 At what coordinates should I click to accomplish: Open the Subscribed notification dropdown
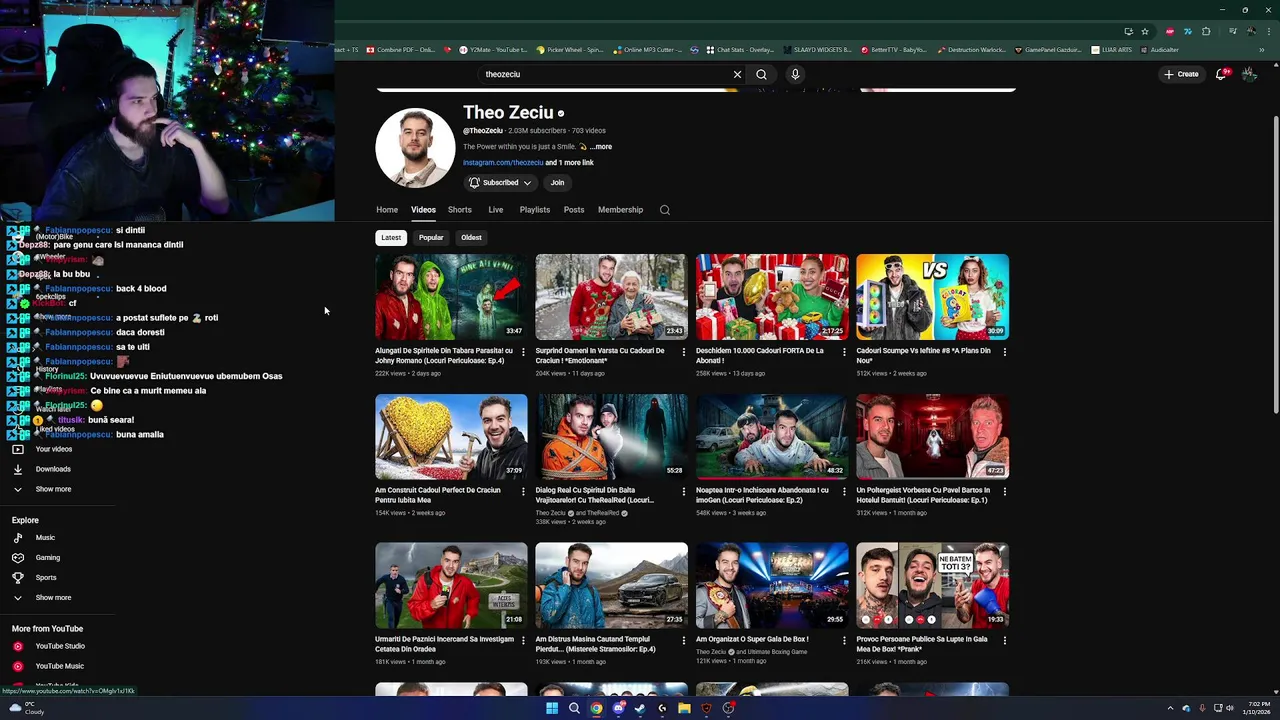coord(500,183)
